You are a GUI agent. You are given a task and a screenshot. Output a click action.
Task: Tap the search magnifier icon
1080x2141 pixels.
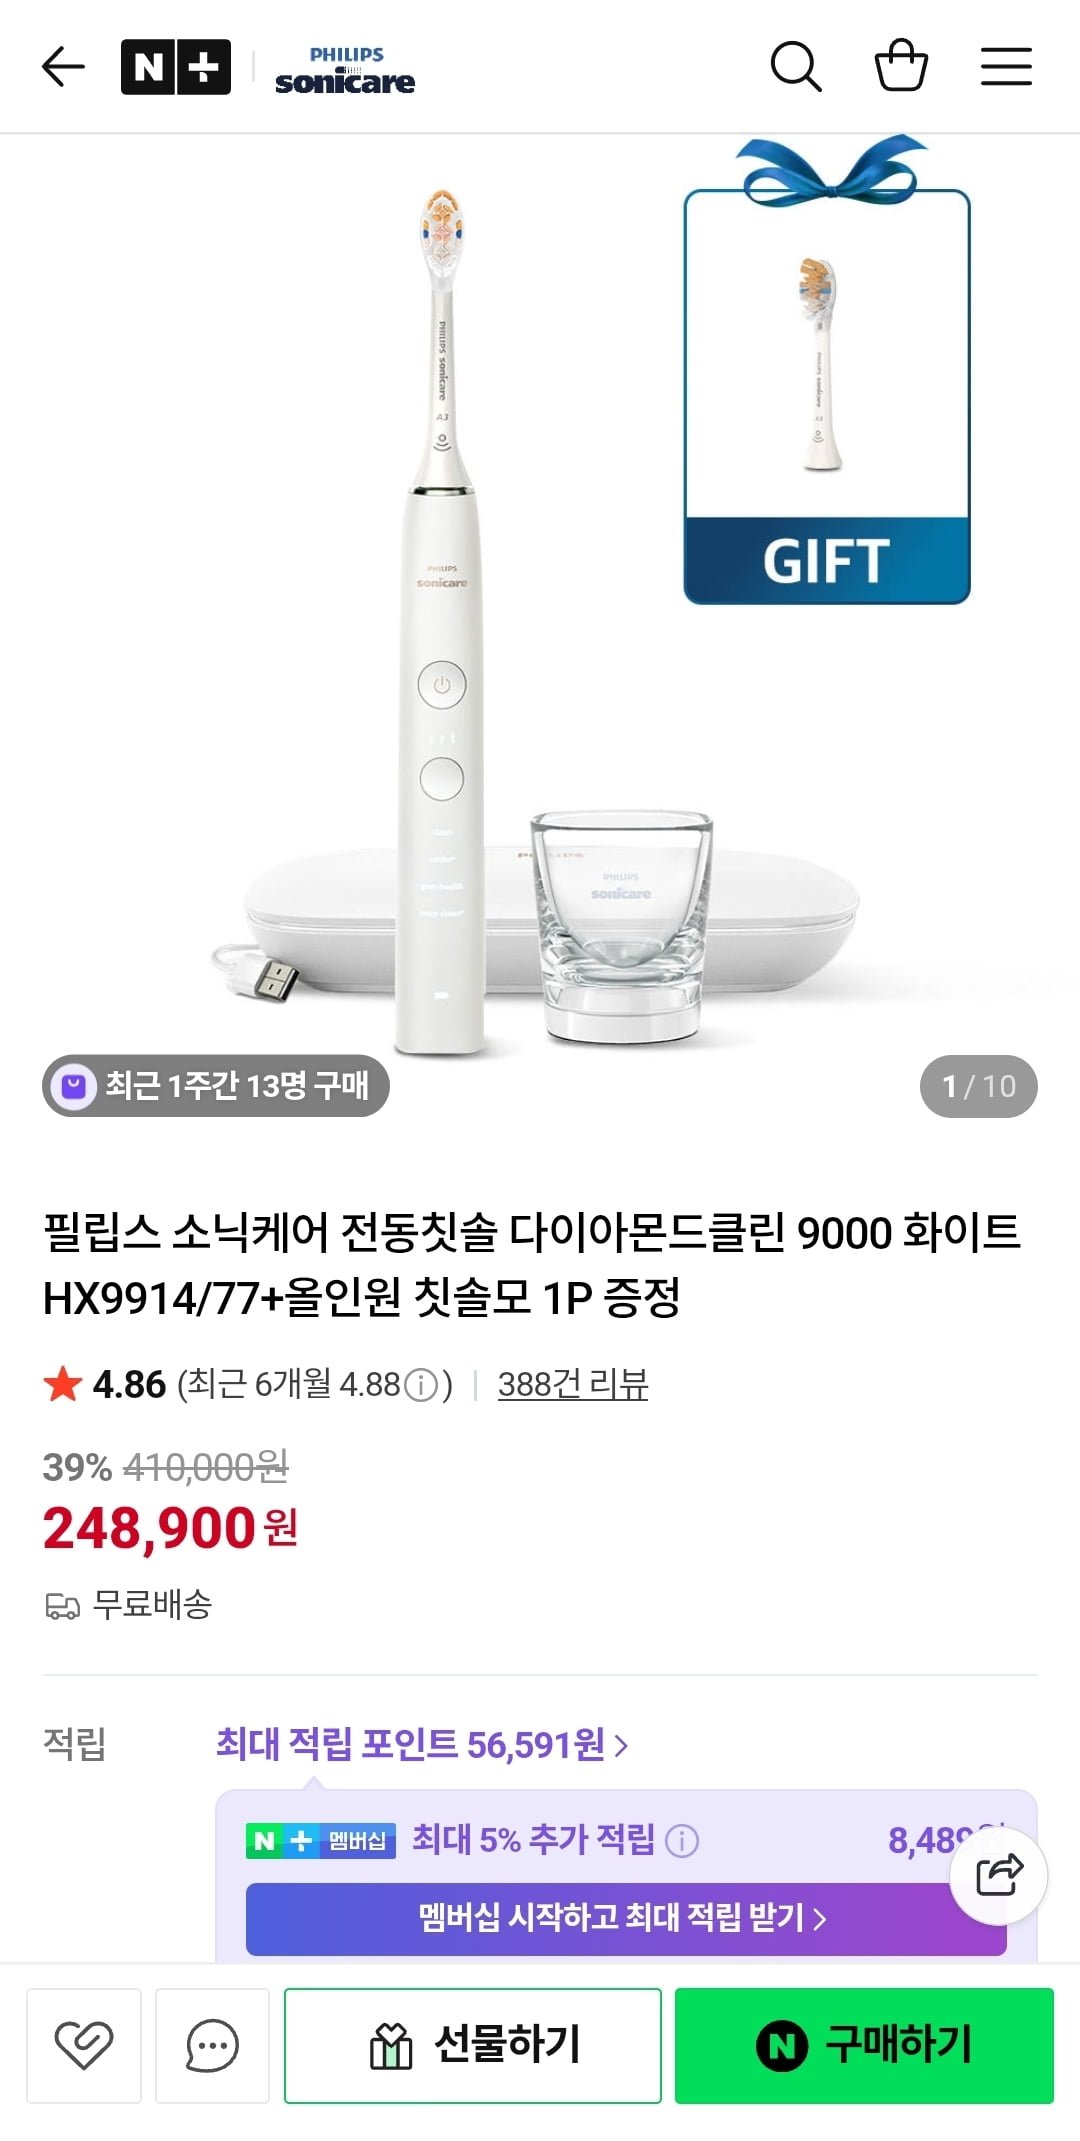coord(796,67)
